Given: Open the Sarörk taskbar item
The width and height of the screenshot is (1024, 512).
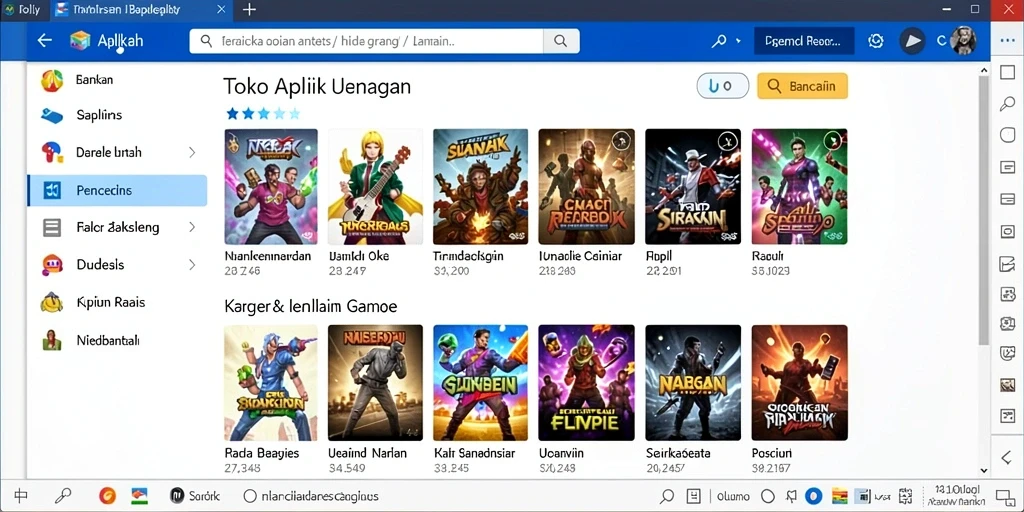Looking at the screenshot, I should pyautogui.click(x=195, y=496).
